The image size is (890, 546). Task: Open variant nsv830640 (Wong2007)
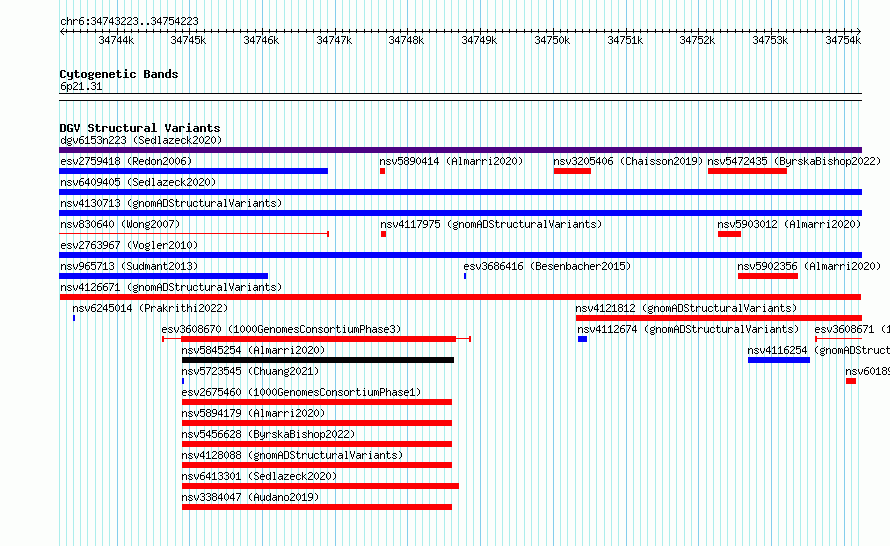(120, 224)
